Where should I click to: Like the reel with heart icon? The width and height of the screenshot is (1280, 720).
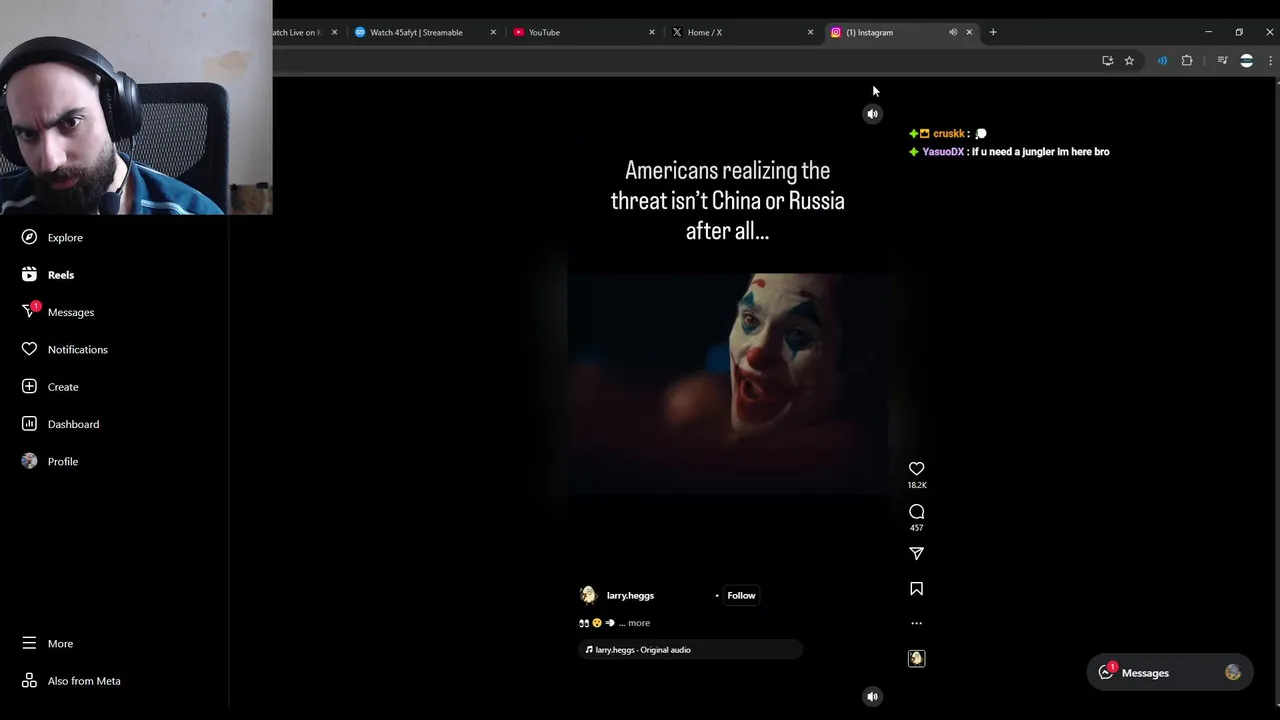pos(916,468)
